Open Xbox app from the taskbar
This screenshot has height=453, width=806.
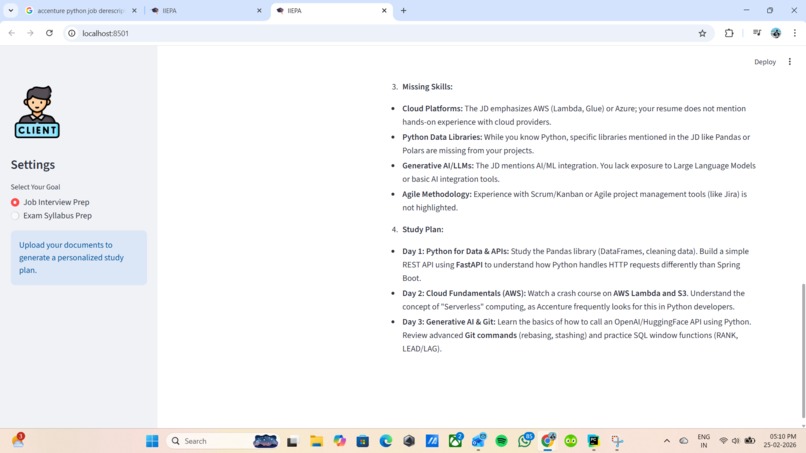[x=455, y=441]
